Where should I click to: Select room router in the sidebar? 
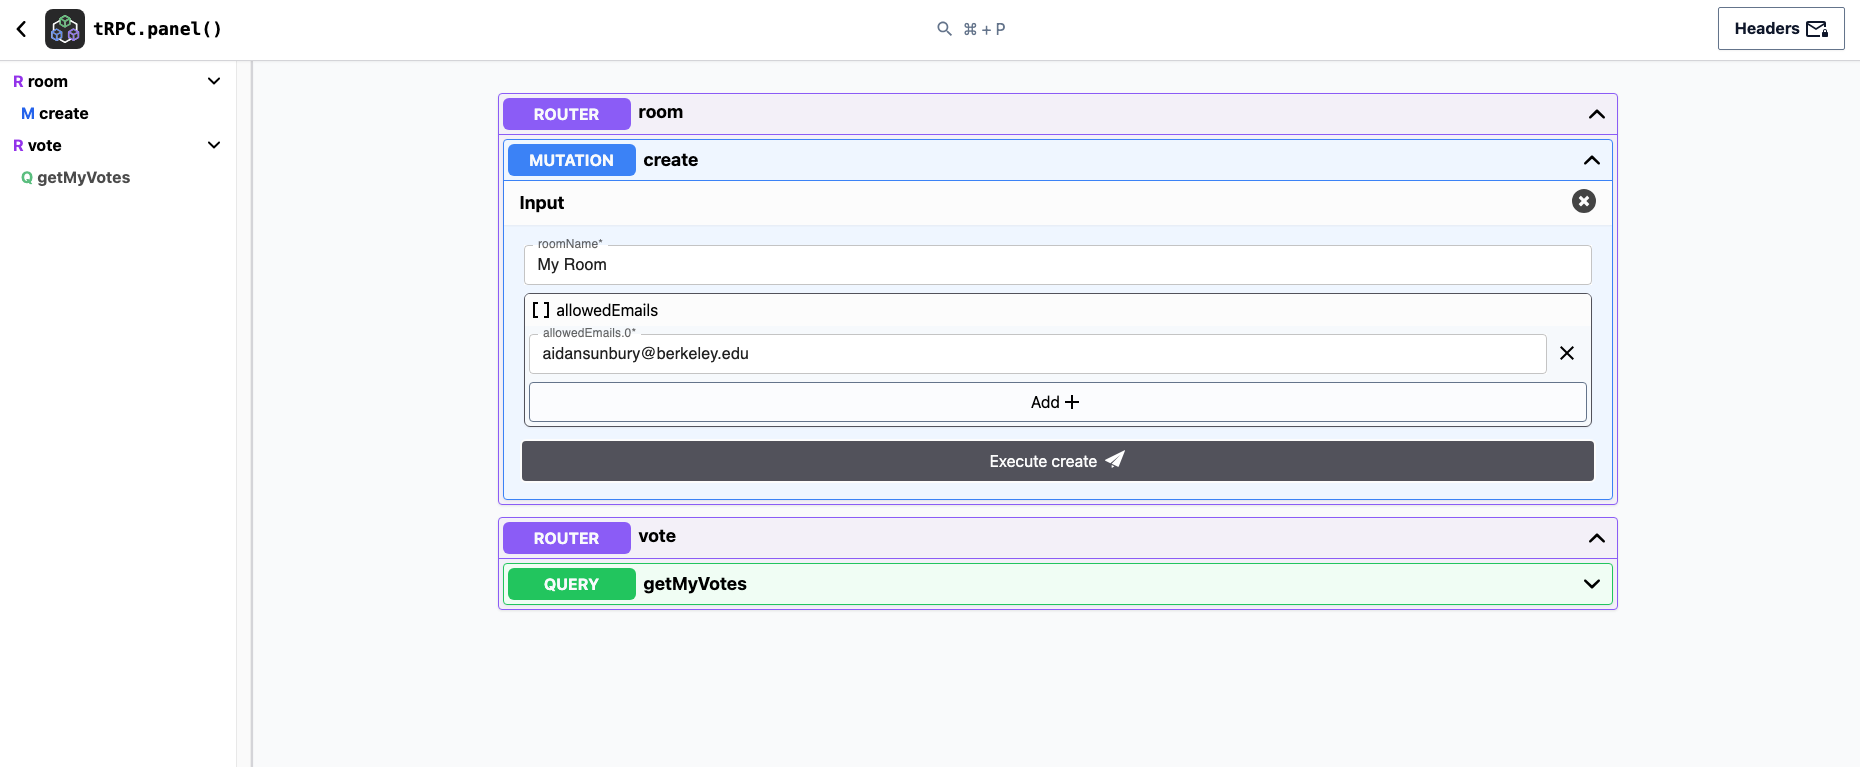click(47, 81)
